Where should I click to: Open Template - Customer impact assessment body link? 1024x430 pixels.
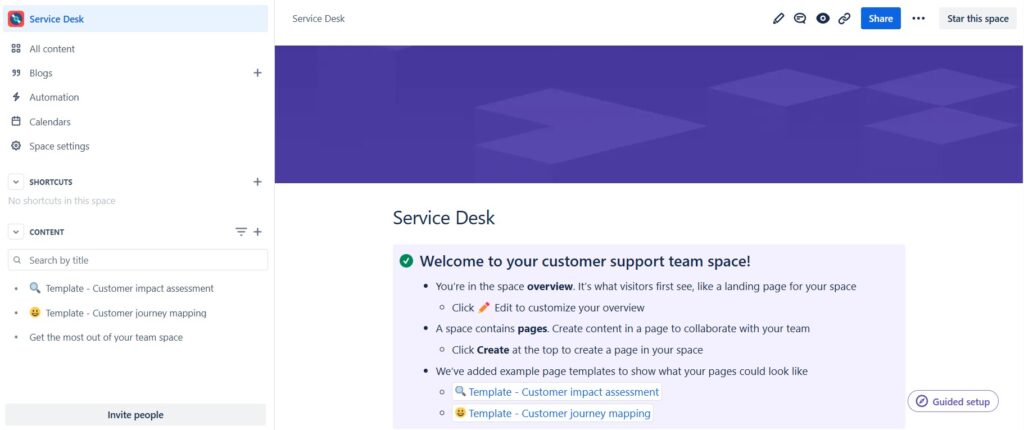(x=556, y=392)
